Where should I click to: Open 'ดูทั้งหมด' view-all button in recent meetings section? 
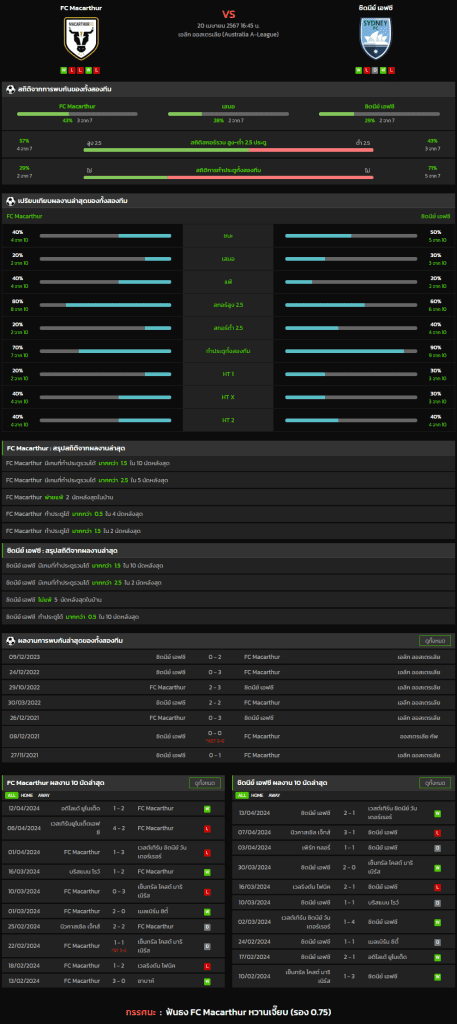point(435,641)
